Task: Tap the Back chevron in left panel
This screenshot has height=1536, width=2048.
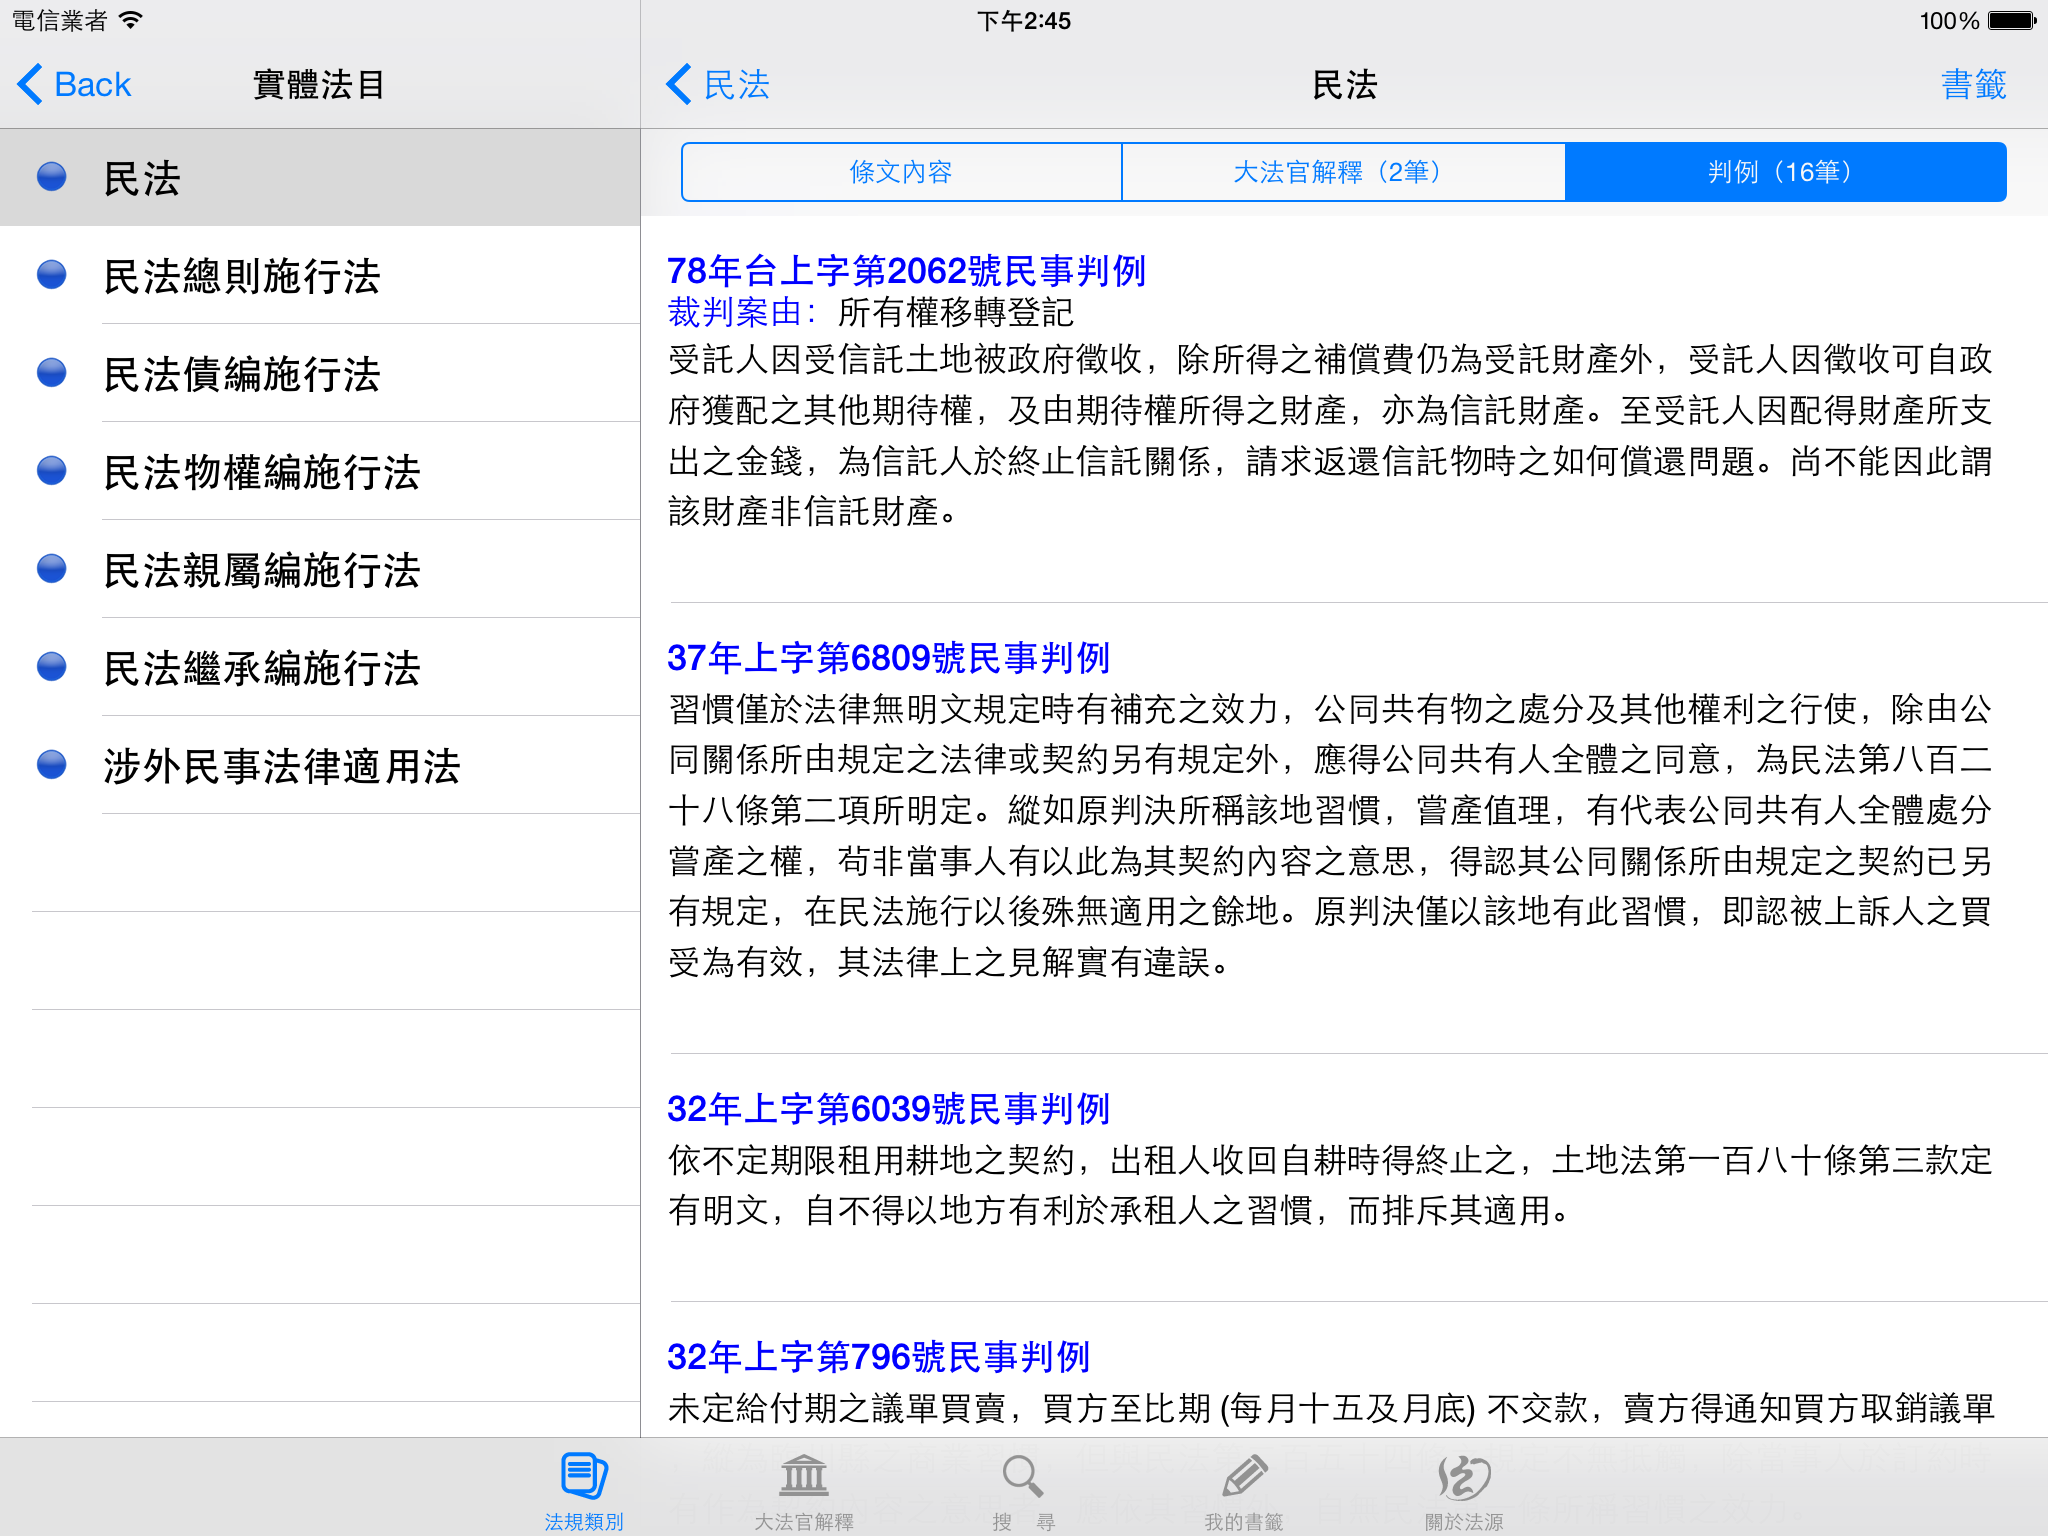Action: (30, 85)
